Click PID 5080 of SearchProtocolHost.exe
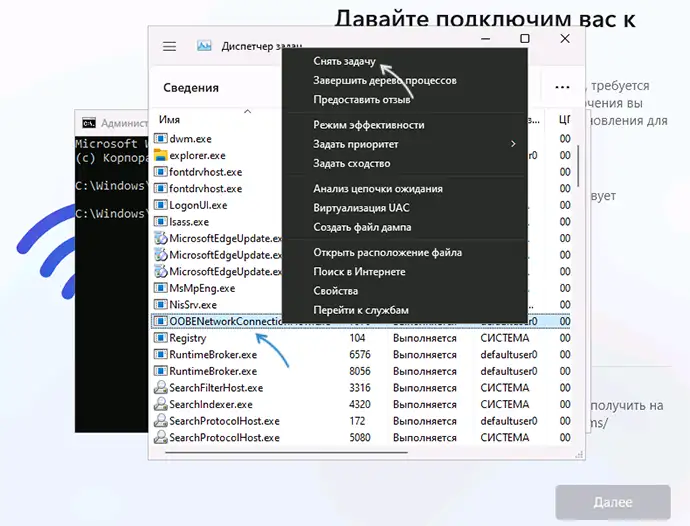The image size is (690, 526). click(x=360, y=438)
